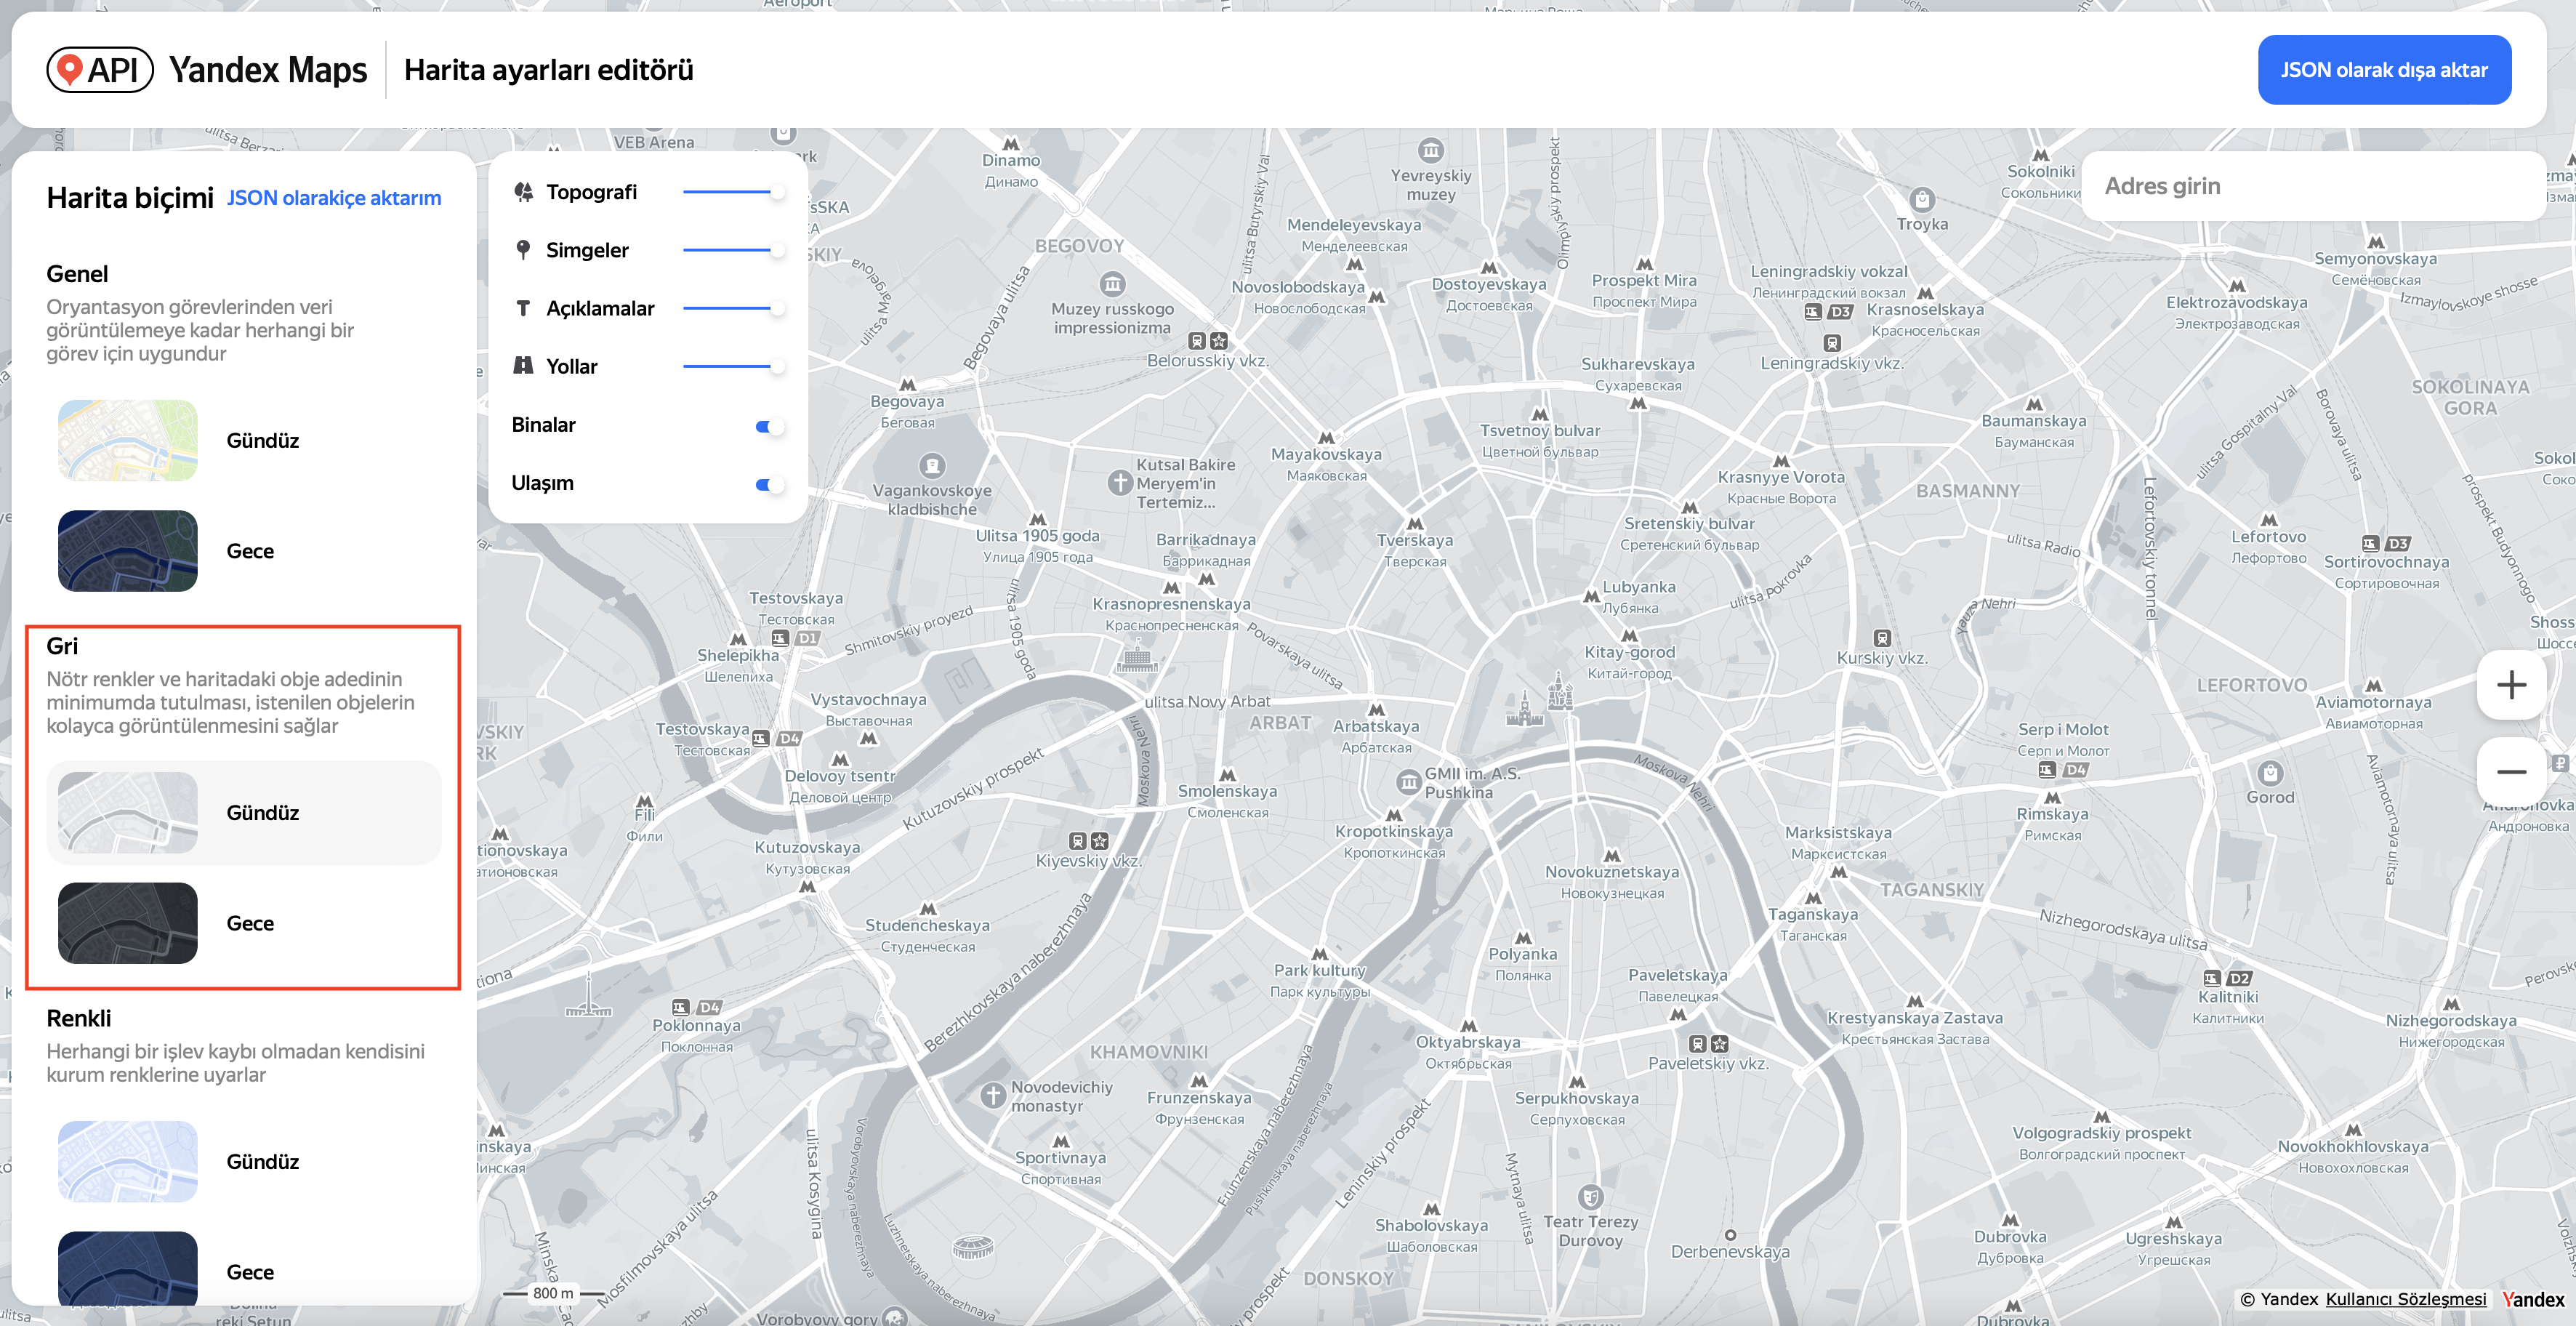Viewport: 2576px width, 1326px height.
Task: Click the Açıklamalar text icon
Action: coord(523,308)
